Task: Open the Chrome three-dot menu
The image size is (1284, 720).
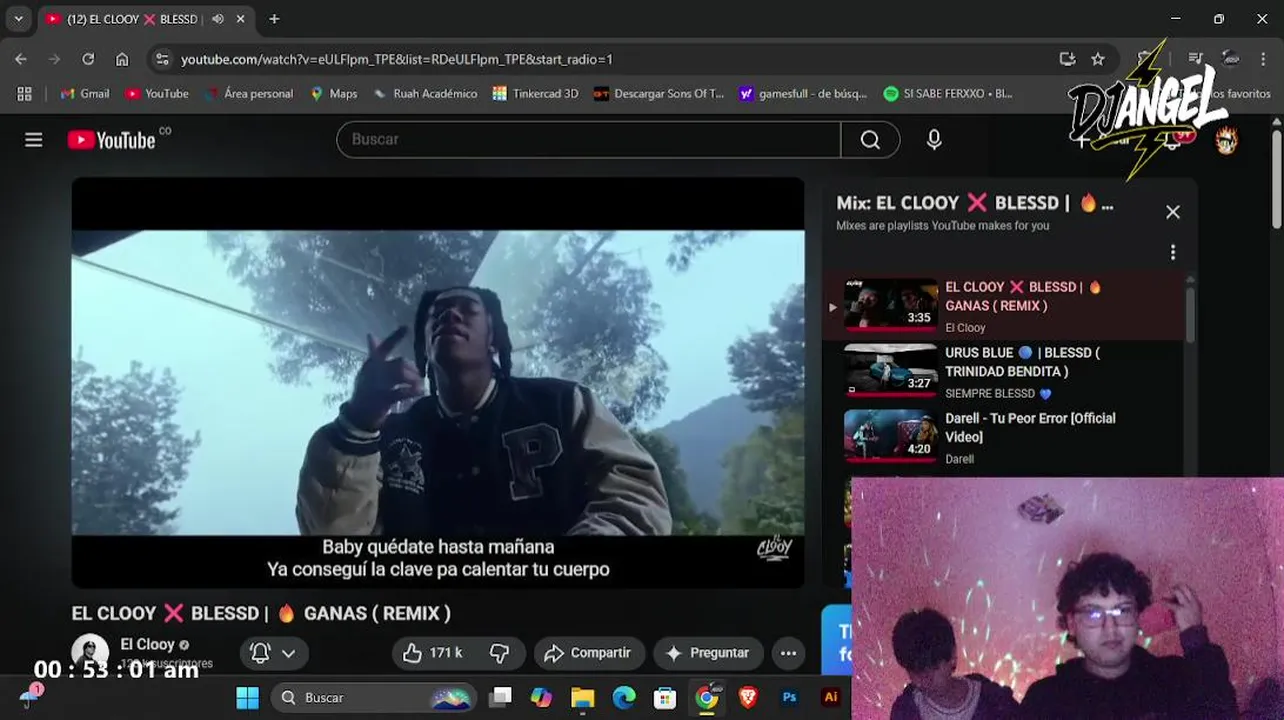Action: tap(1265, 59)
